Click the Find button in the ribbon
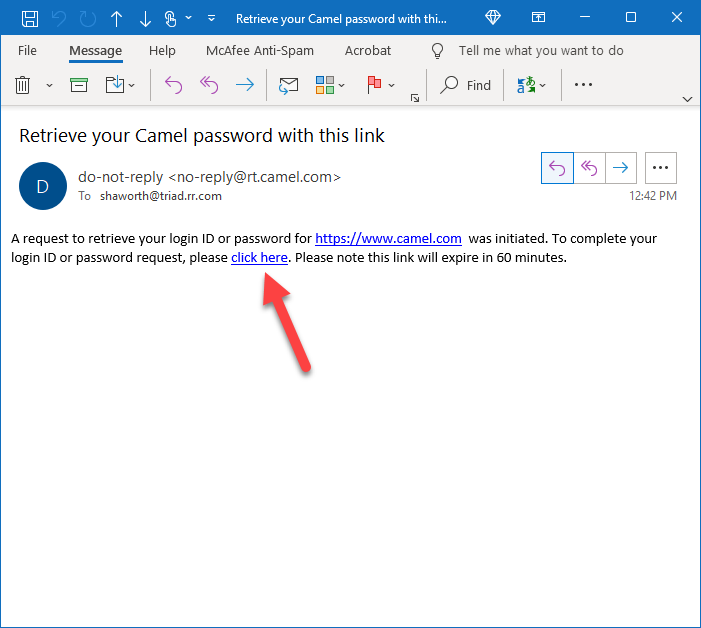 point(466,85)
